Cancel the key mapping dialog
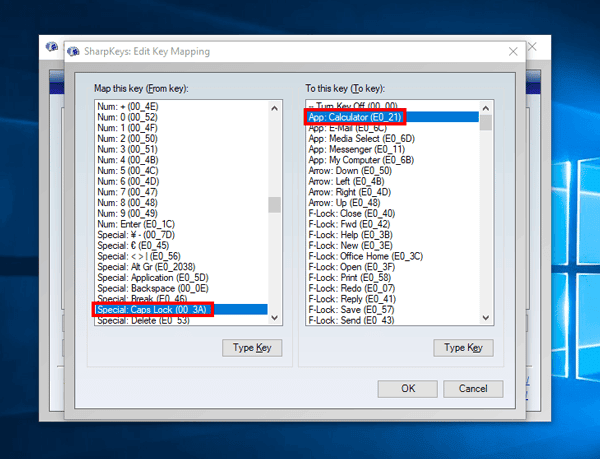600x459 pixels. 473,389
